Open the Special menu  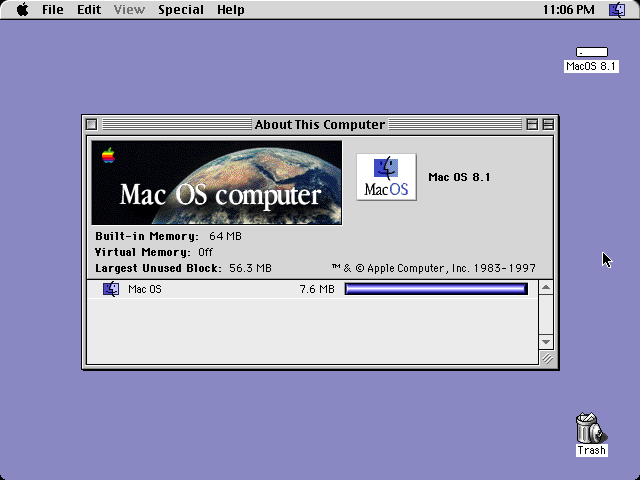[x=181, y=9]
